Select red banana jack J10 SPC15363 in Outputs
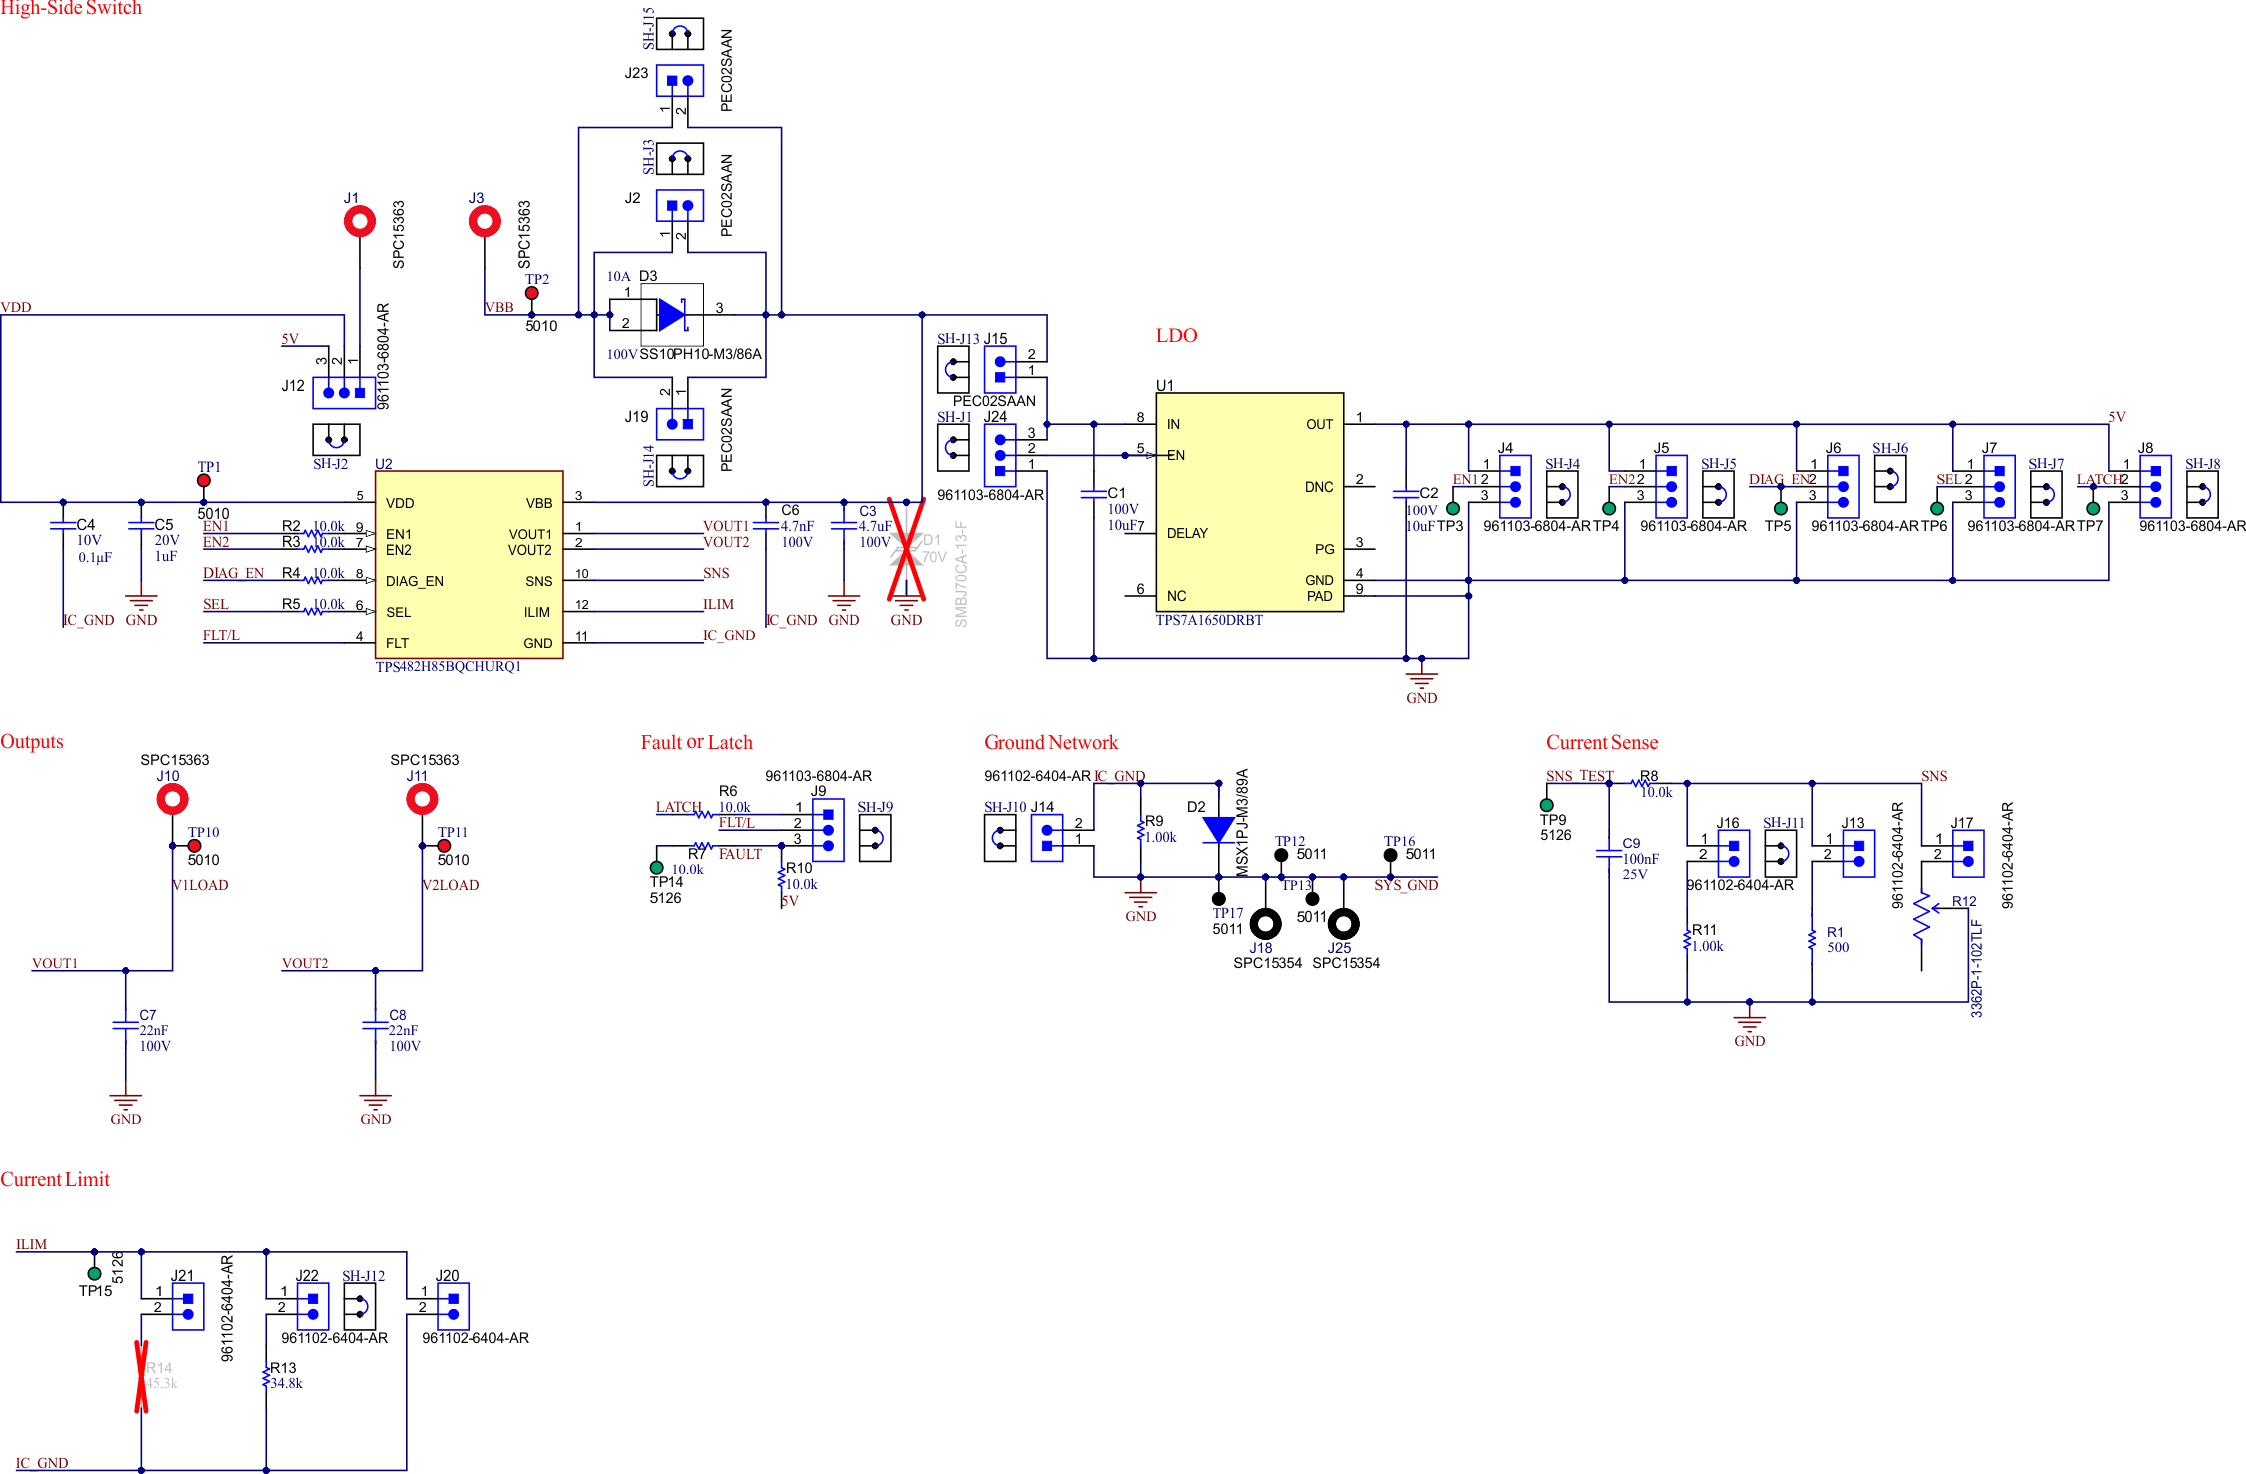The height and width of the screenshot is (1474, 2246). (172, 798)
